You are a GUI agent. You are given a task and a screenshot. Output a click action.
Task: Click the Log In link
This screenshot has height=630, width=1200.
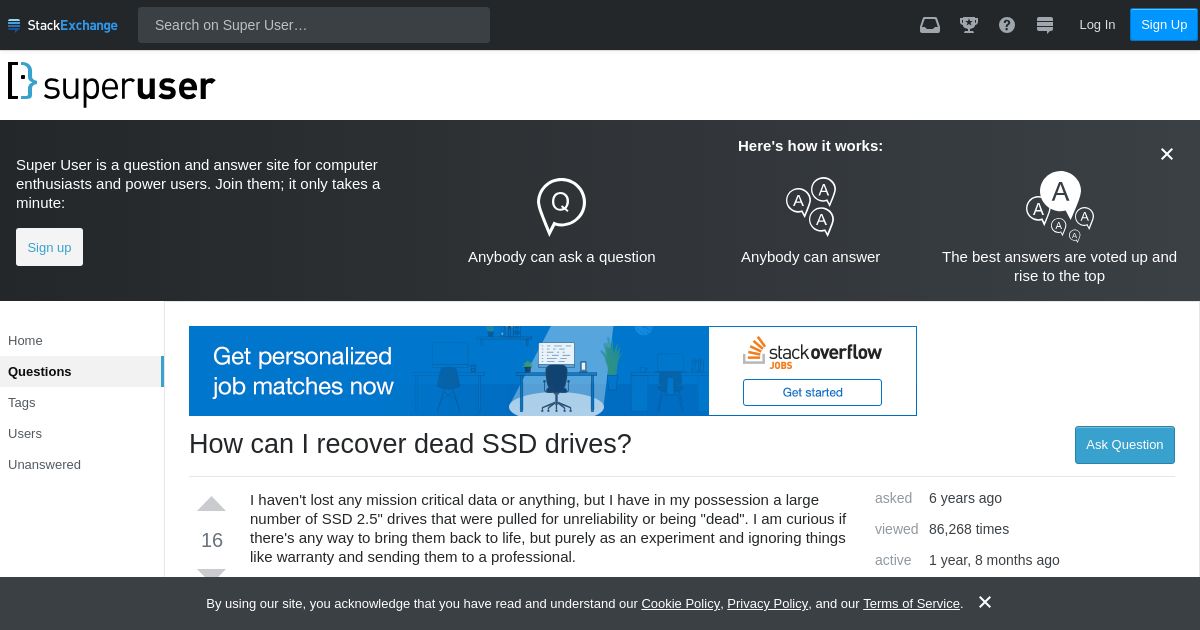pos(1097,25)
